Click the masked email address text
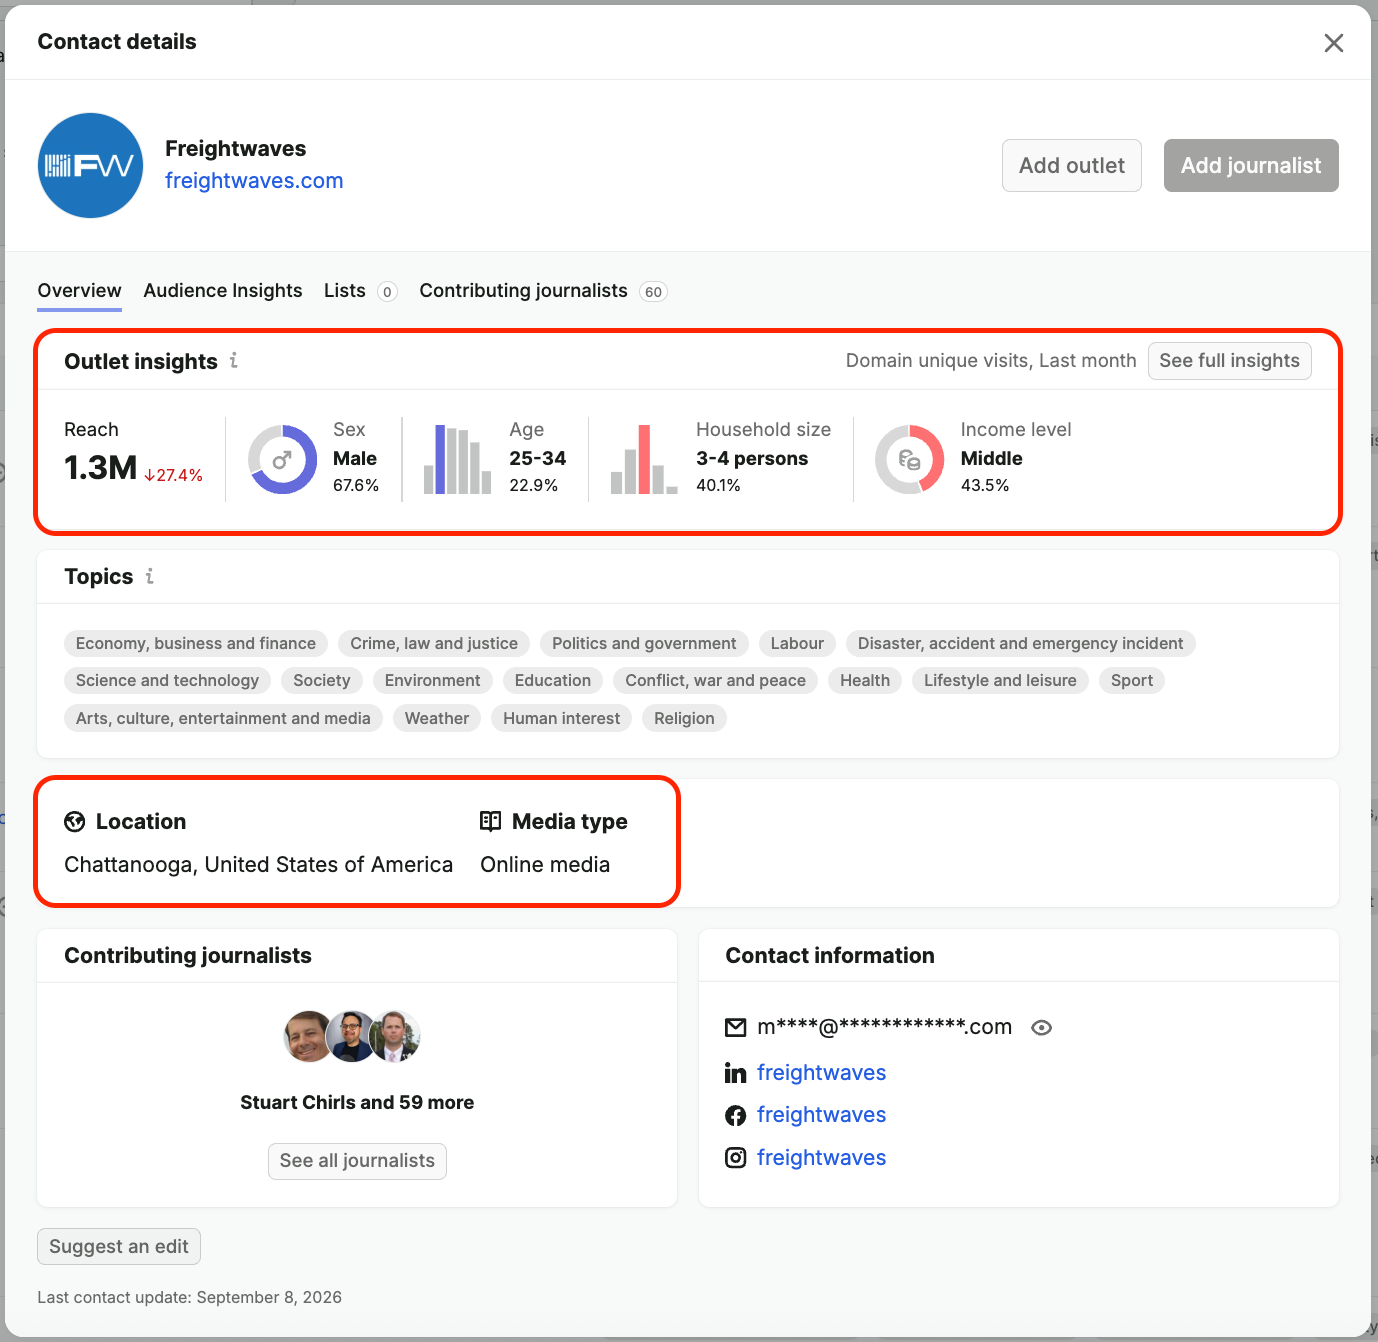The height and width of the screenshot is (1342, 1378). (x=884, y=1027)
